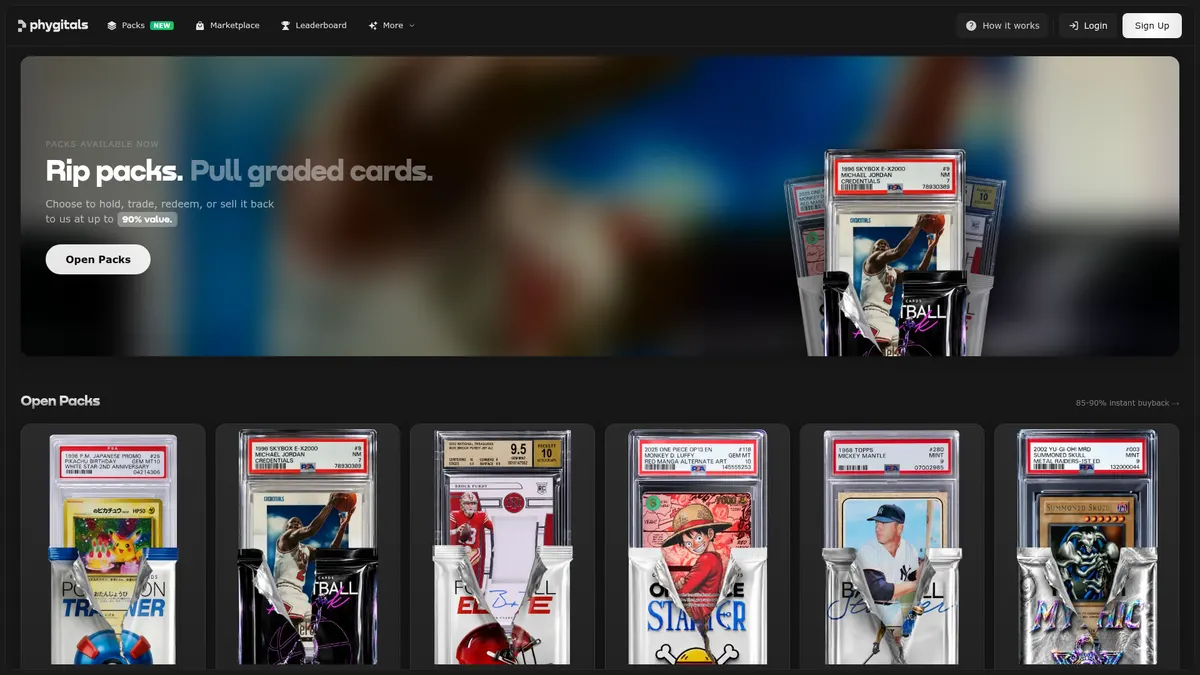Image resolution: width=1200 pixels, height=675 pixels.
Task: Click the 90% value badge
Action: [147, 219]
